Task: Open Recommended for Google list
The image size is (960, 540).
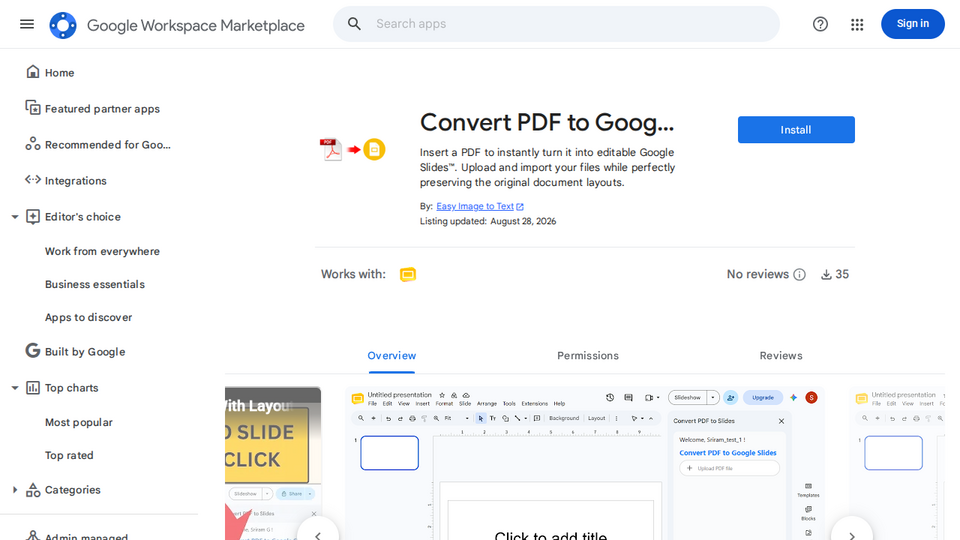Action: pyautogui.click(x=108, y=145)
